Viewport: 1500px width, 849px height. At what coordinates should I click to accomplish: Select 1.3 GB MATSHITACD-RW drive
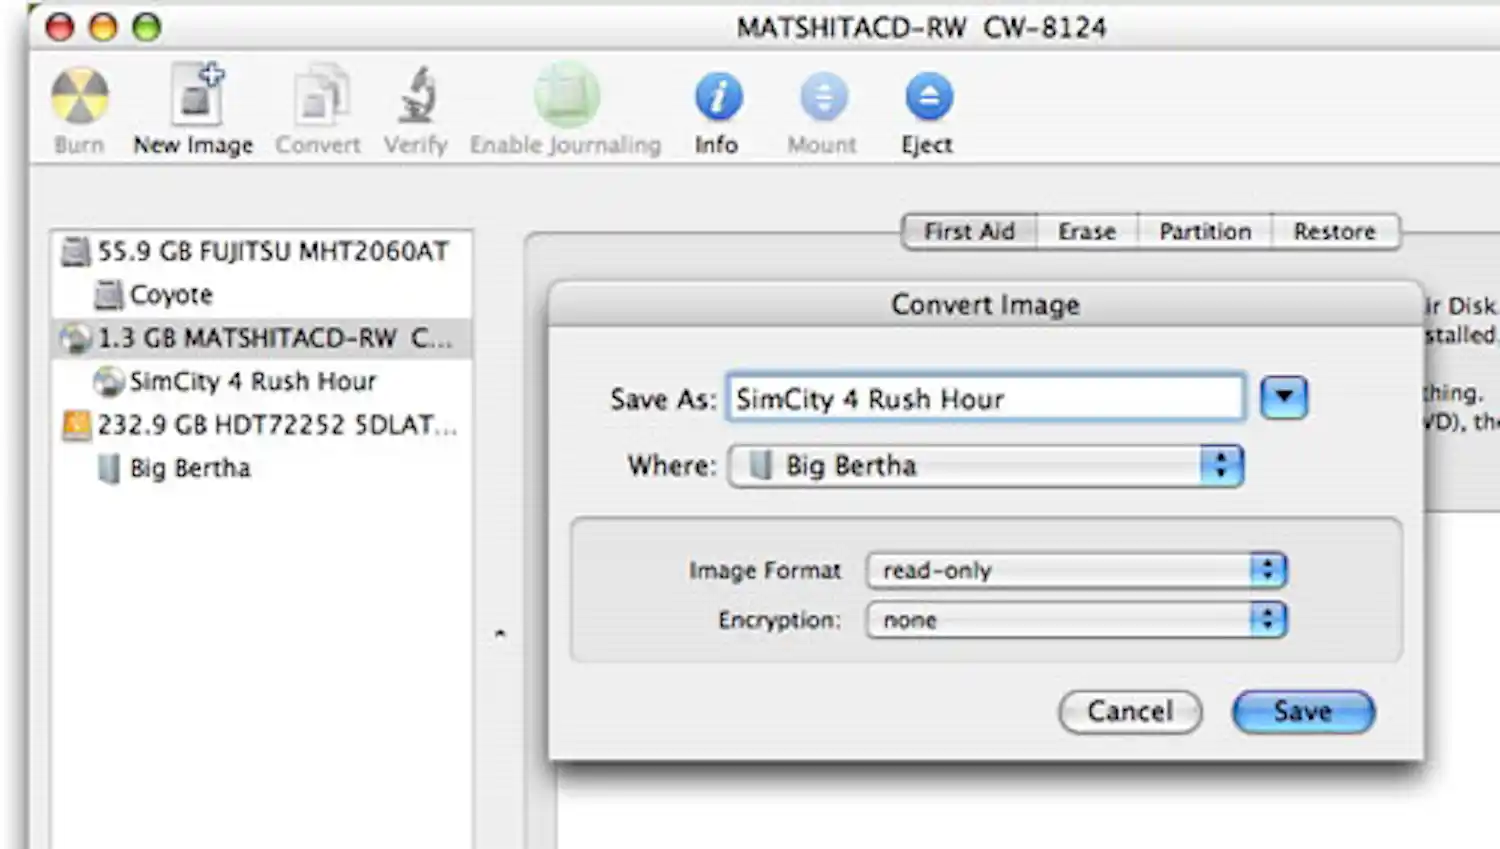(262, 338)
